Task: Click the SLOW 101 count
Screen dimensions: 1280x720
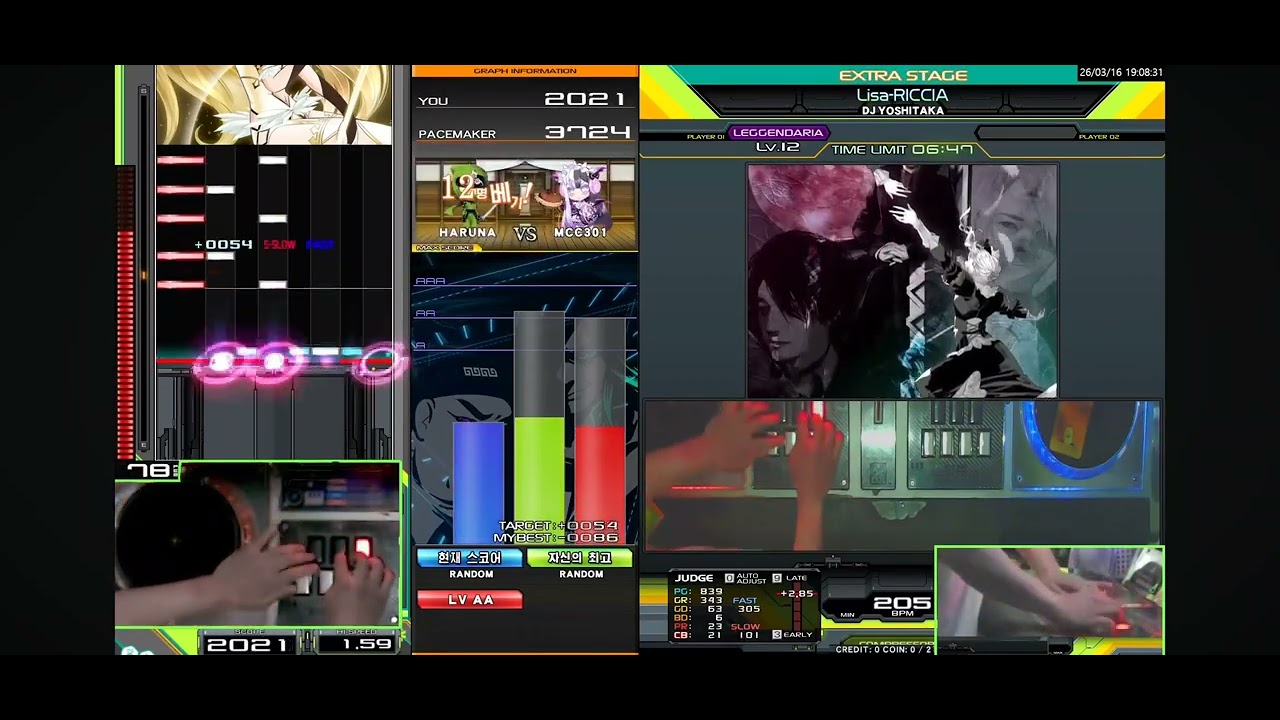Action: click(x=748, y=631)
